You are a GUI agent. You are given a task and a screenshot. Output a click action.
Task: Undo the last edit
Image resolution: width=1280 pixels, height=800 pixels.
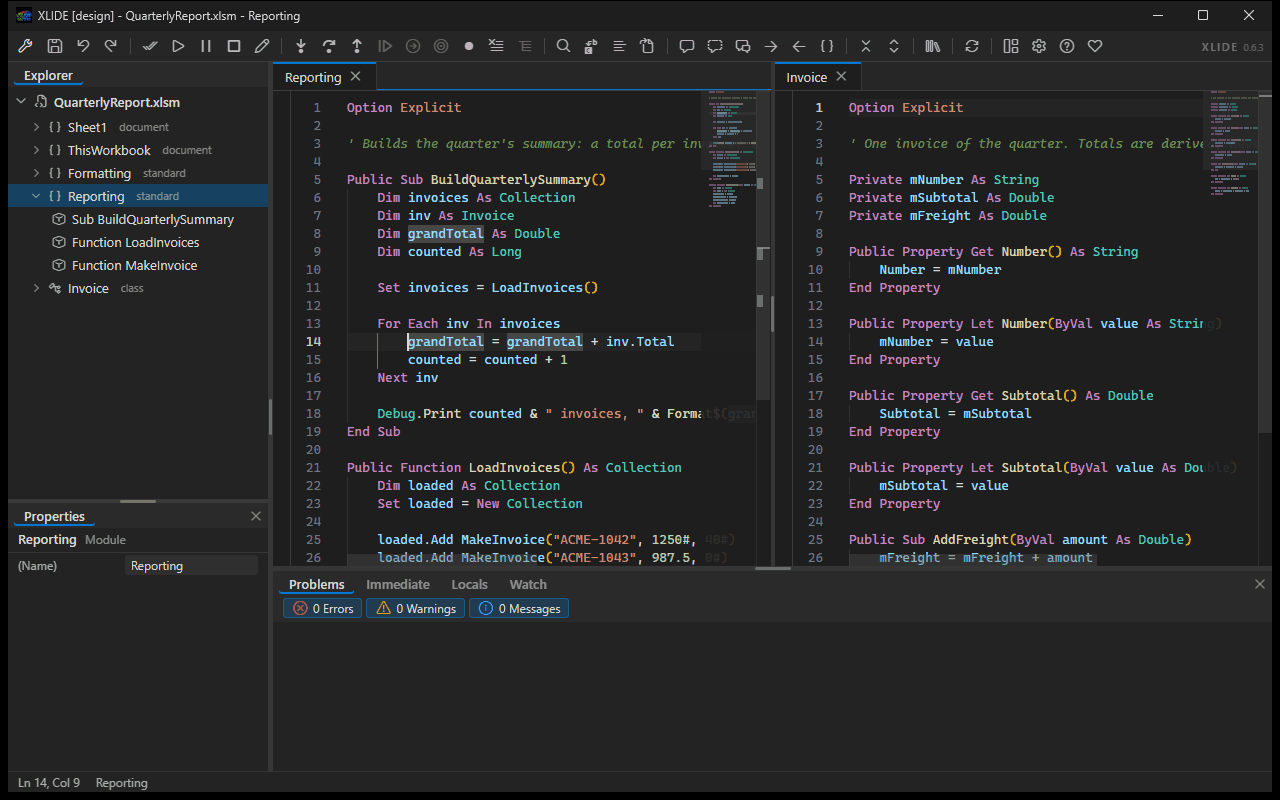[82, 46]
